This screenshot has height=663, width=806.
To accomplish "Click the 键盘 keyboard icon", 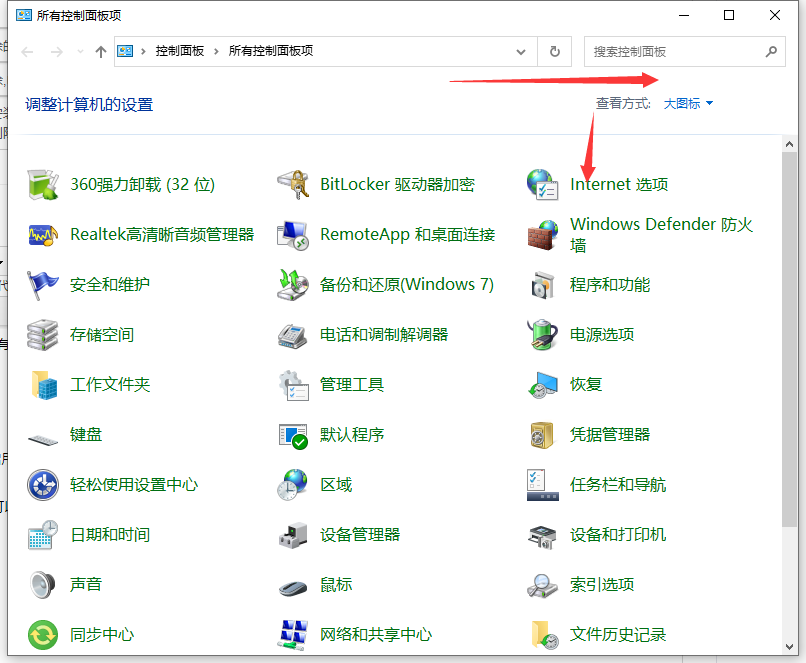I will (x=43, y=439).
